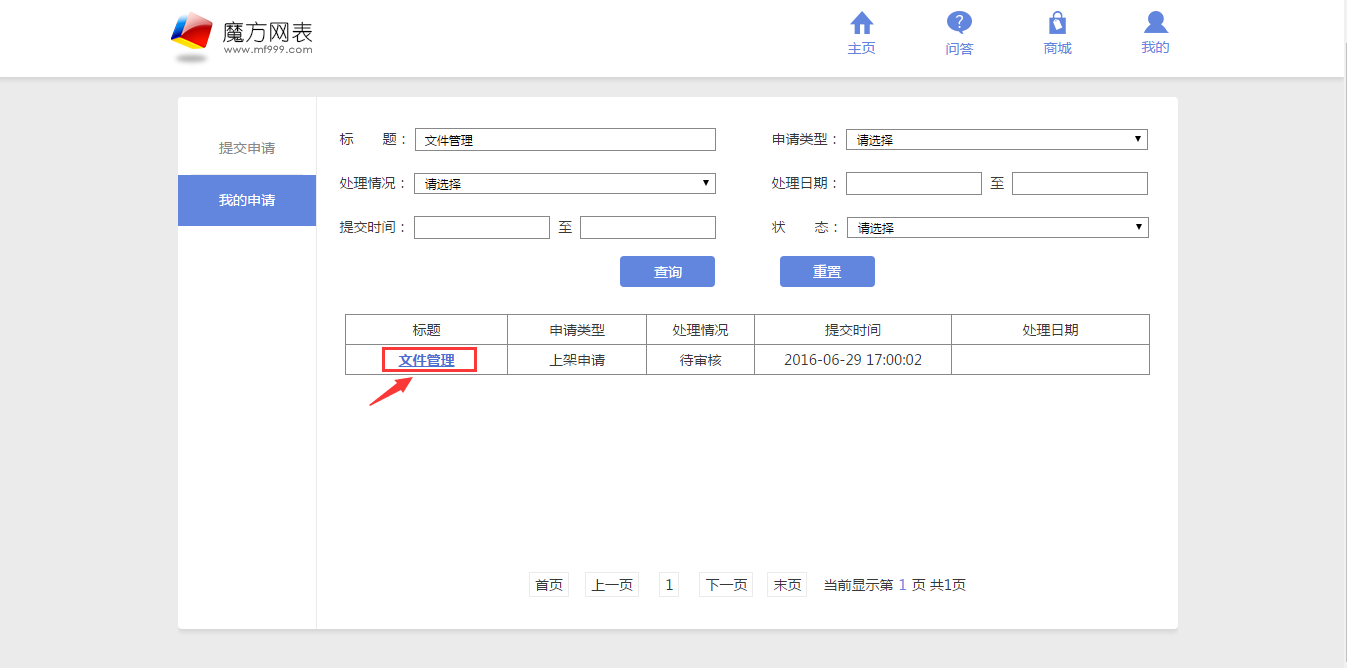Click the 申请类型 column header

(577, 330)
